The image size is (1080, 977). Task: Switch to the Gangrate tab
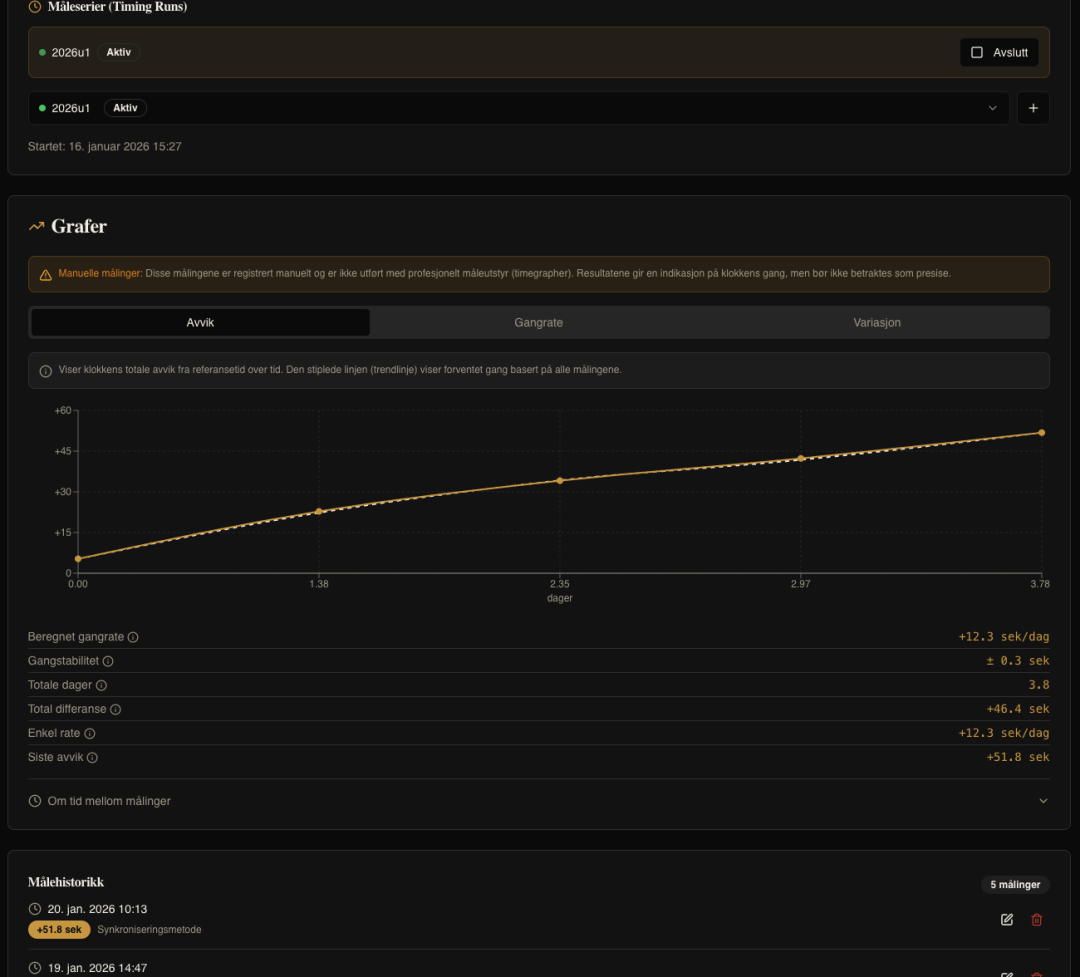click(539, 322)
